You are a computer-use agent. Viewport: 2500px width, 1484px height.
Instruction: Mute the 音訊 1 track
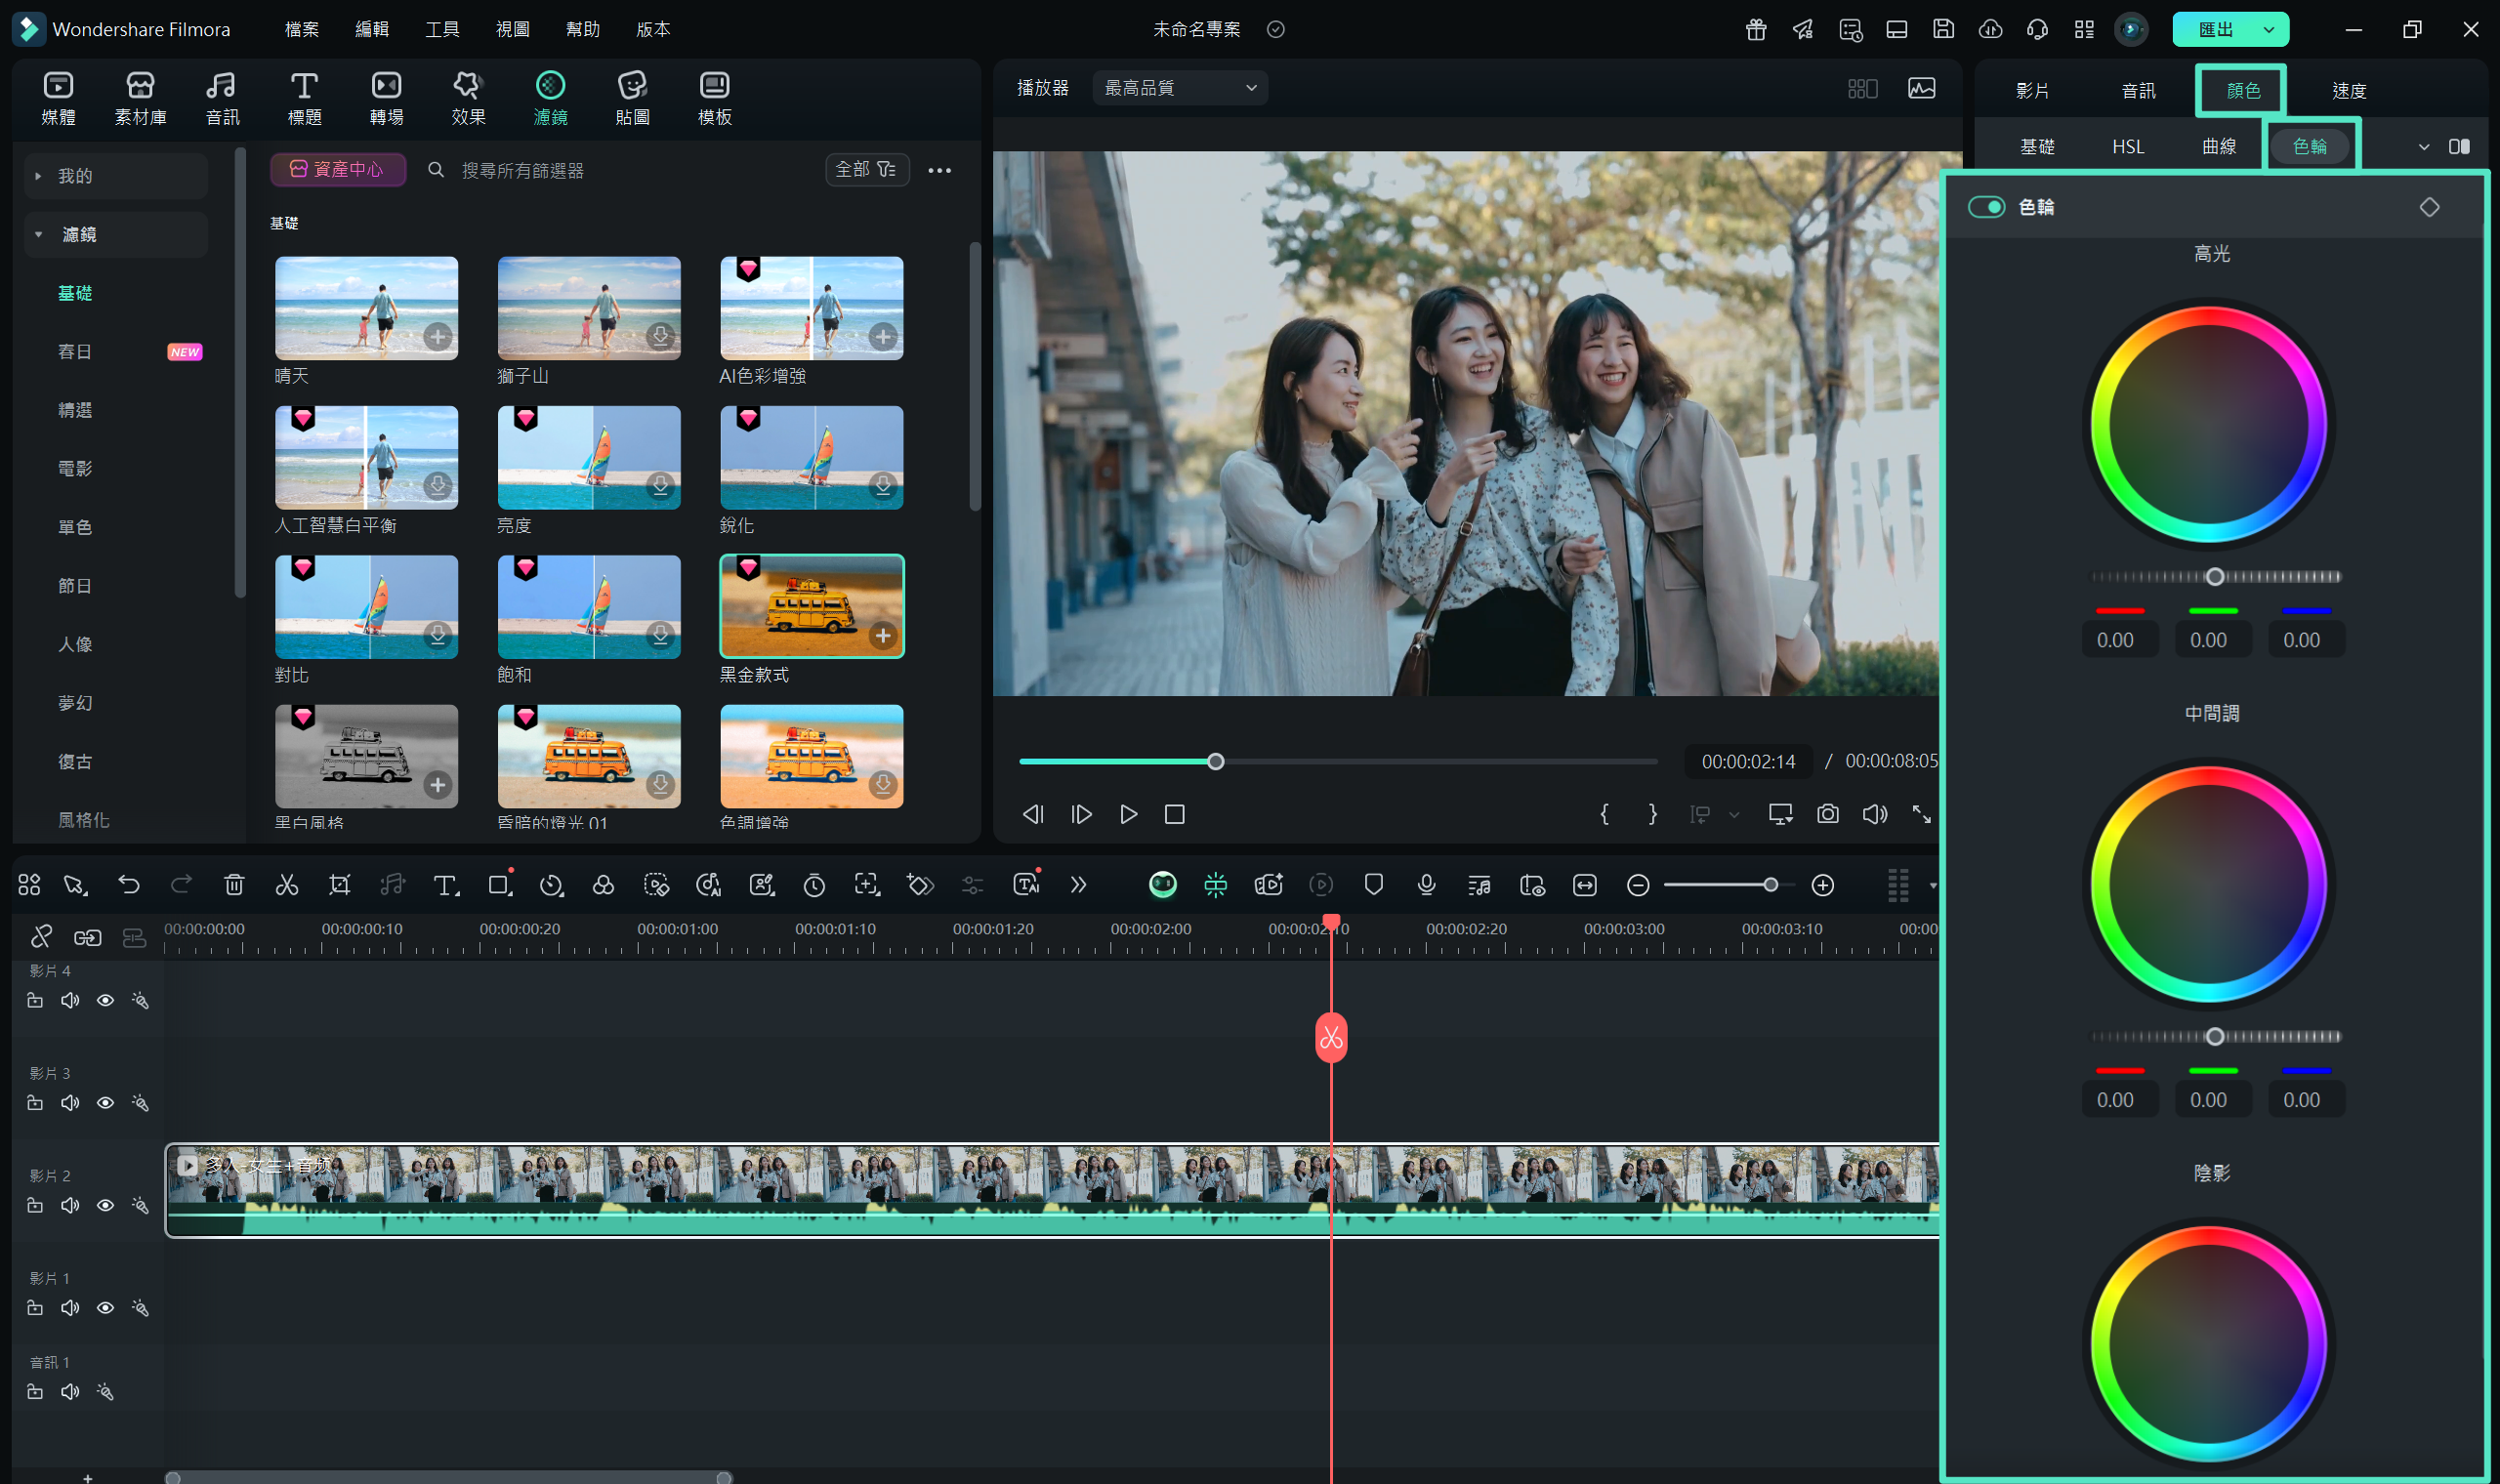70,1392
